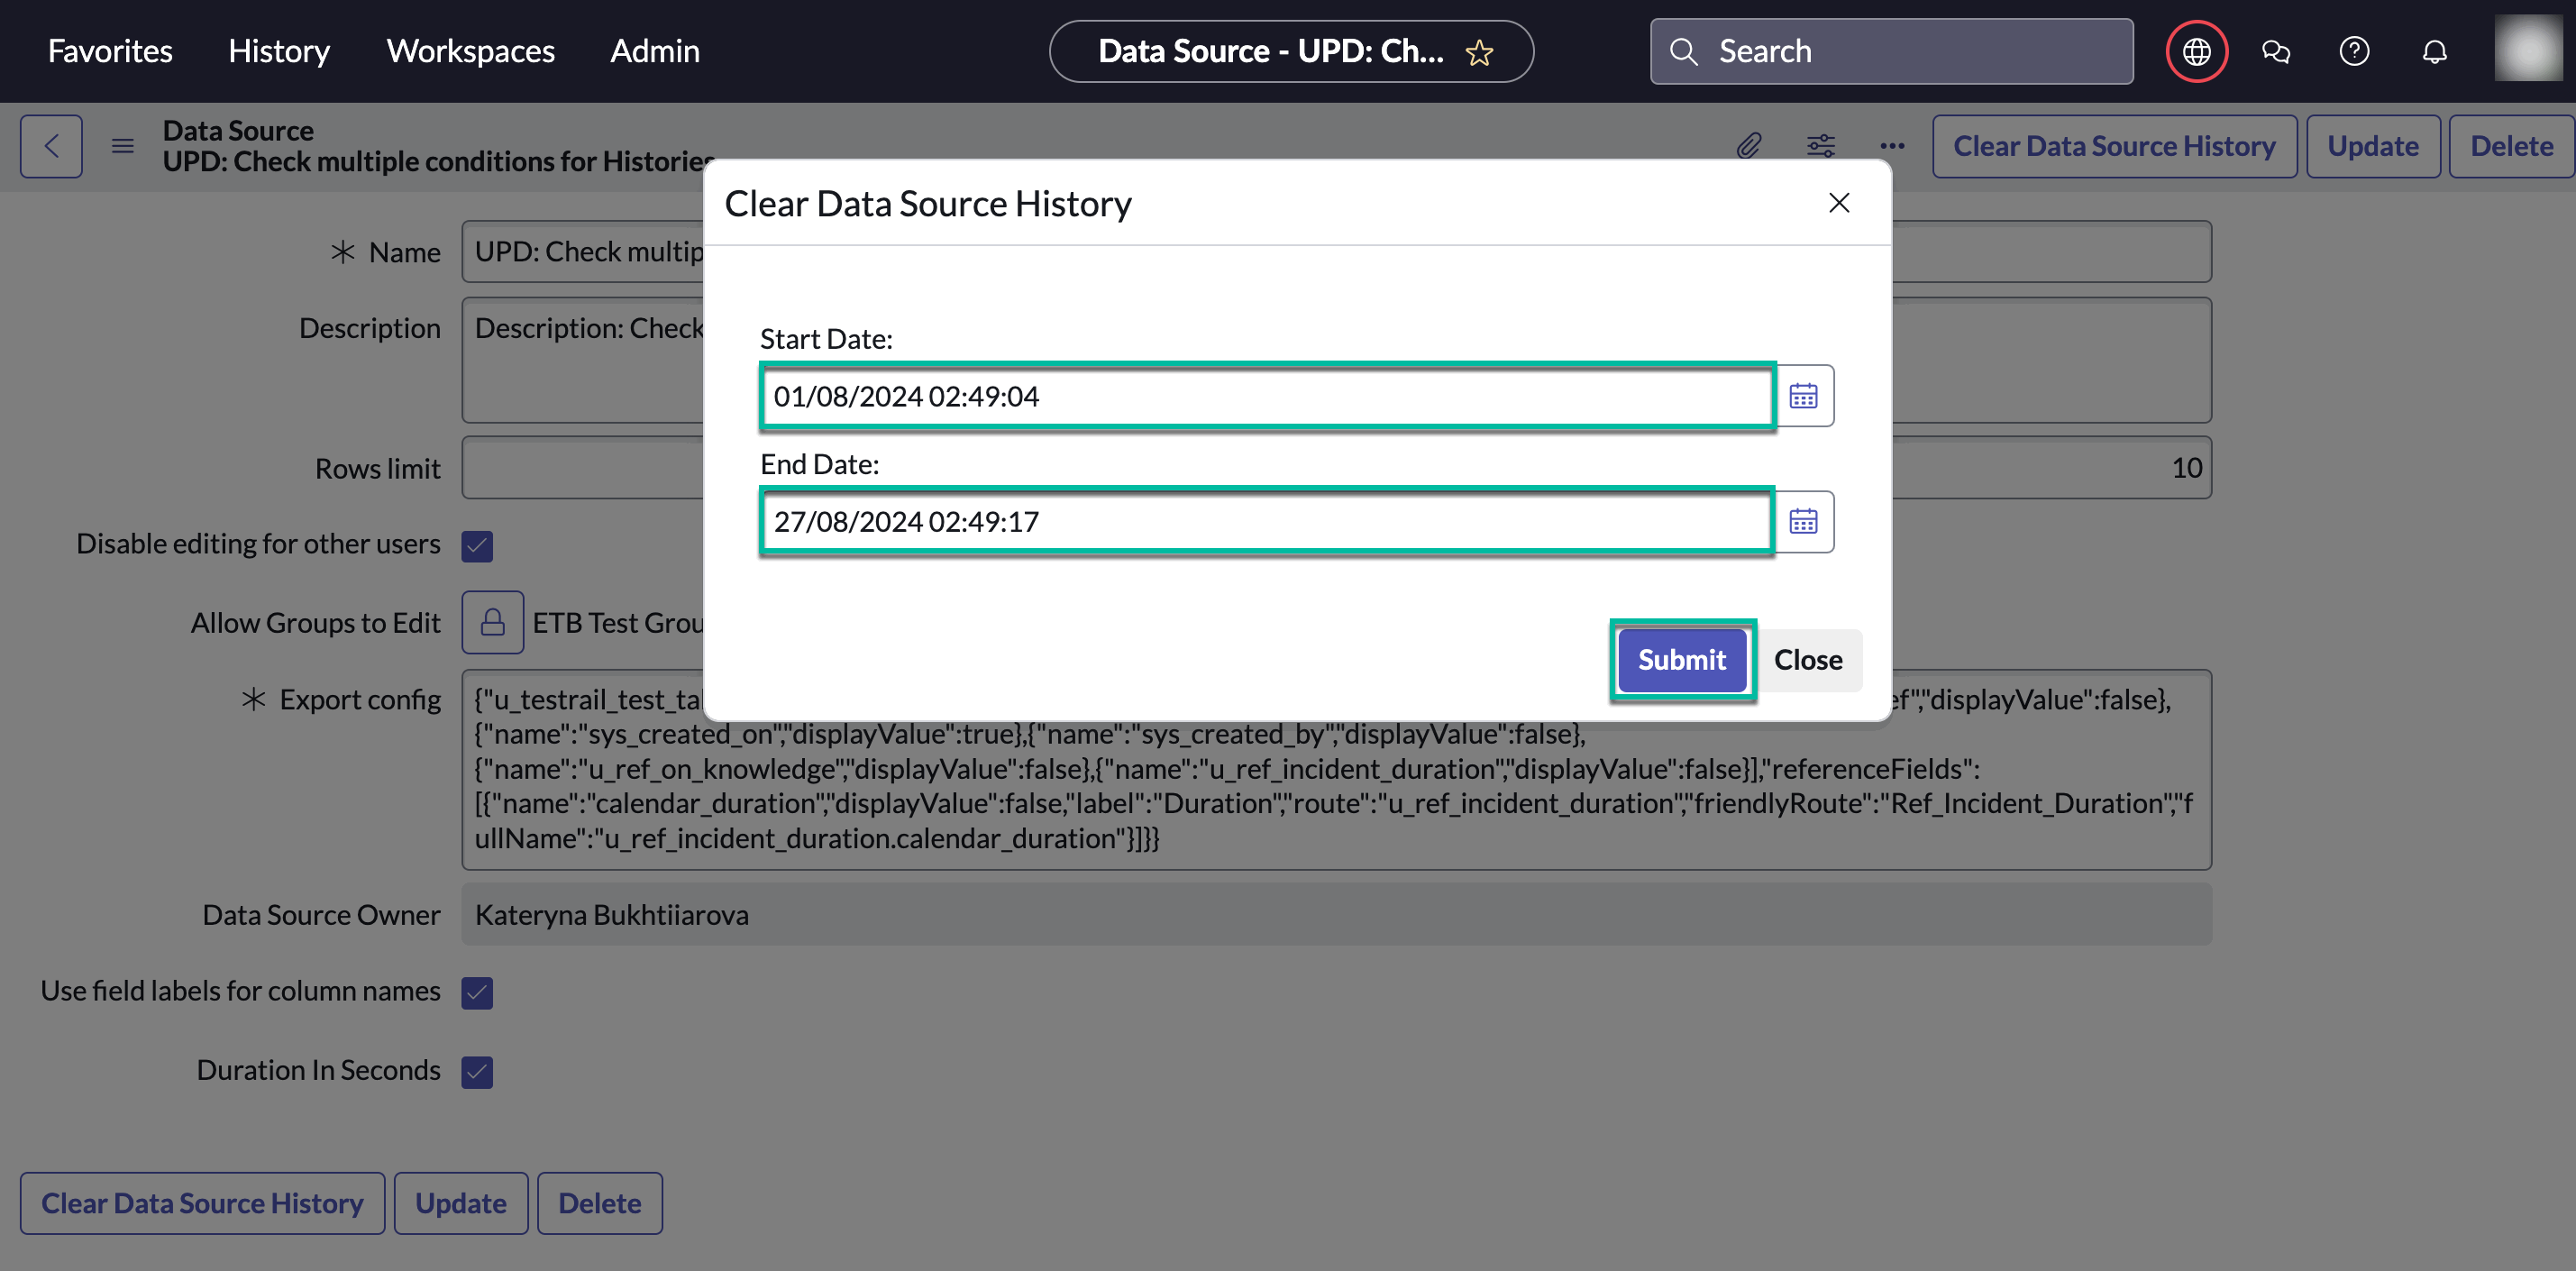Image resolution: width=2576 pixels, height=1271 pixels.
Task: Open the notifications bell icon
Action: (x=2435, y=51)
